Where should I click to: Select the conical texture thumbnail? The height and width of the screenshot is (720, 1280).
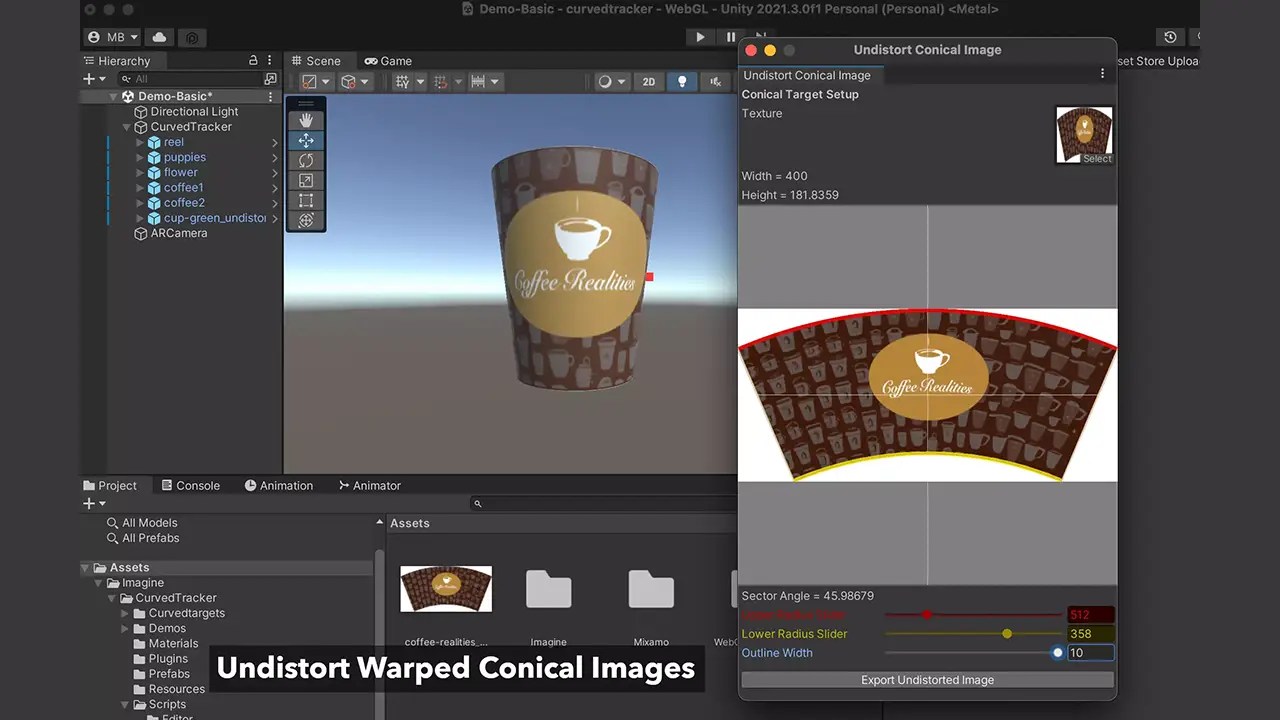coord(1084,135)
